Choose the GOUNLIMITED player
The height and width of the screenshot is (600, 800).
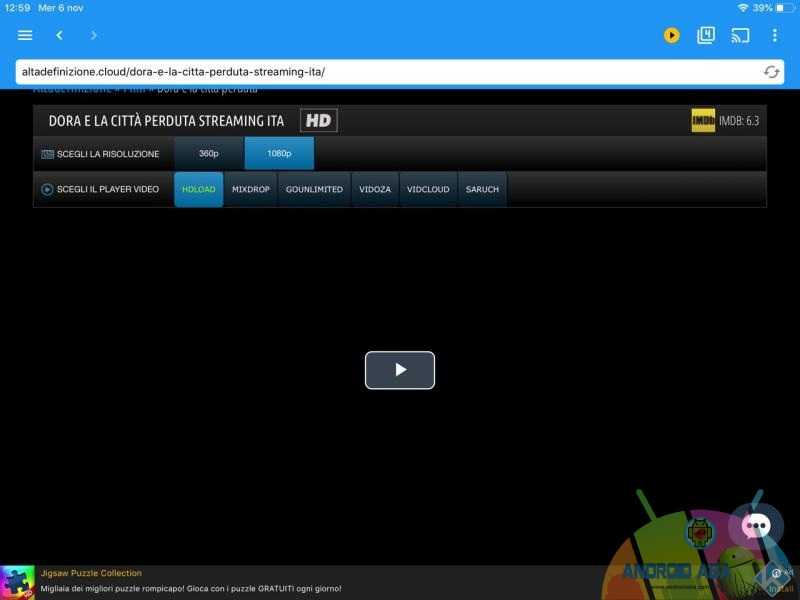click(x=314, y=189)
